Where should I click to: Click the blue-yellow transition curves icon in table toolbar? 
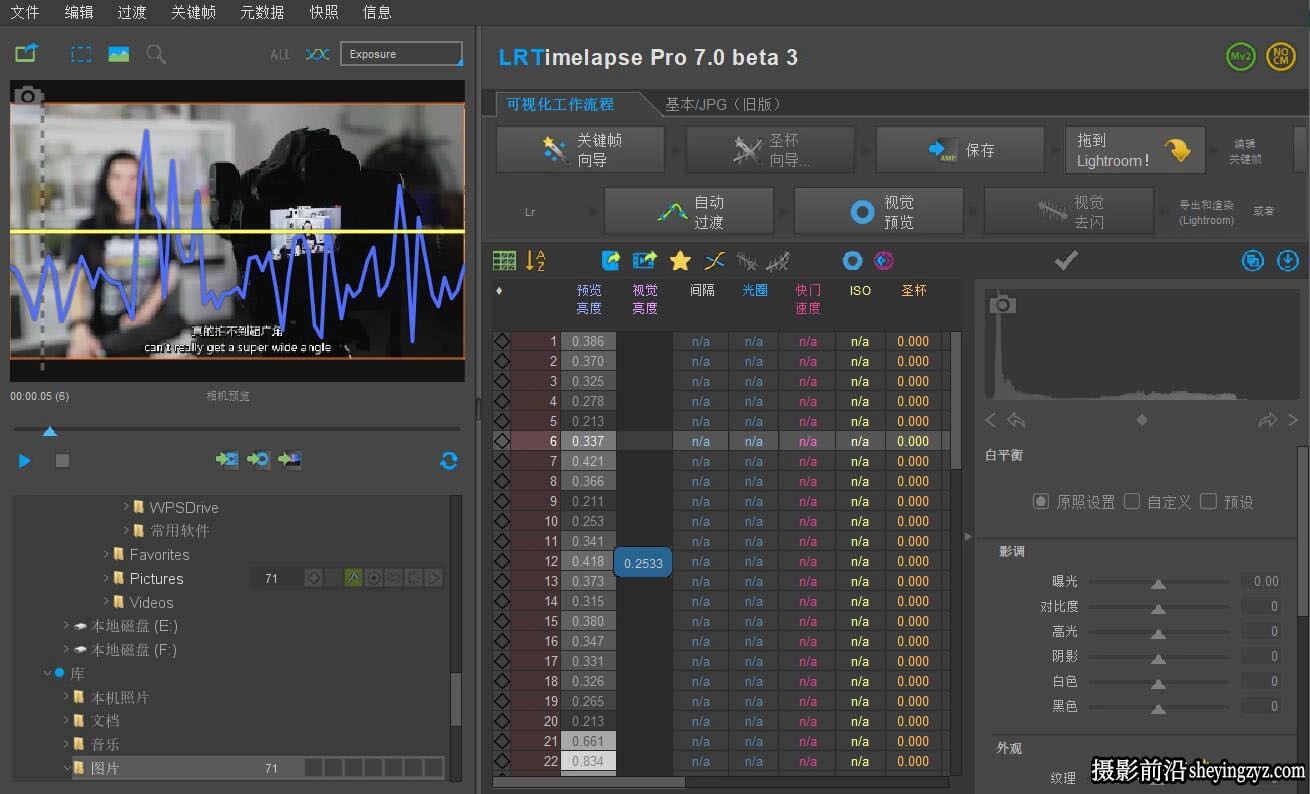pyautogui.click(x=714, y=261)
